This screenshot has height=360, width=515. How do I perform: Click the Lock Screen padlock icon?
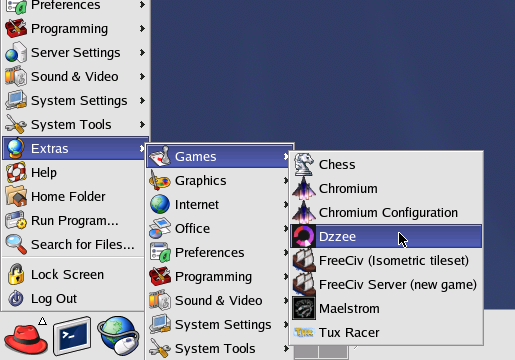pyautogui.click(x=16, y=274)
